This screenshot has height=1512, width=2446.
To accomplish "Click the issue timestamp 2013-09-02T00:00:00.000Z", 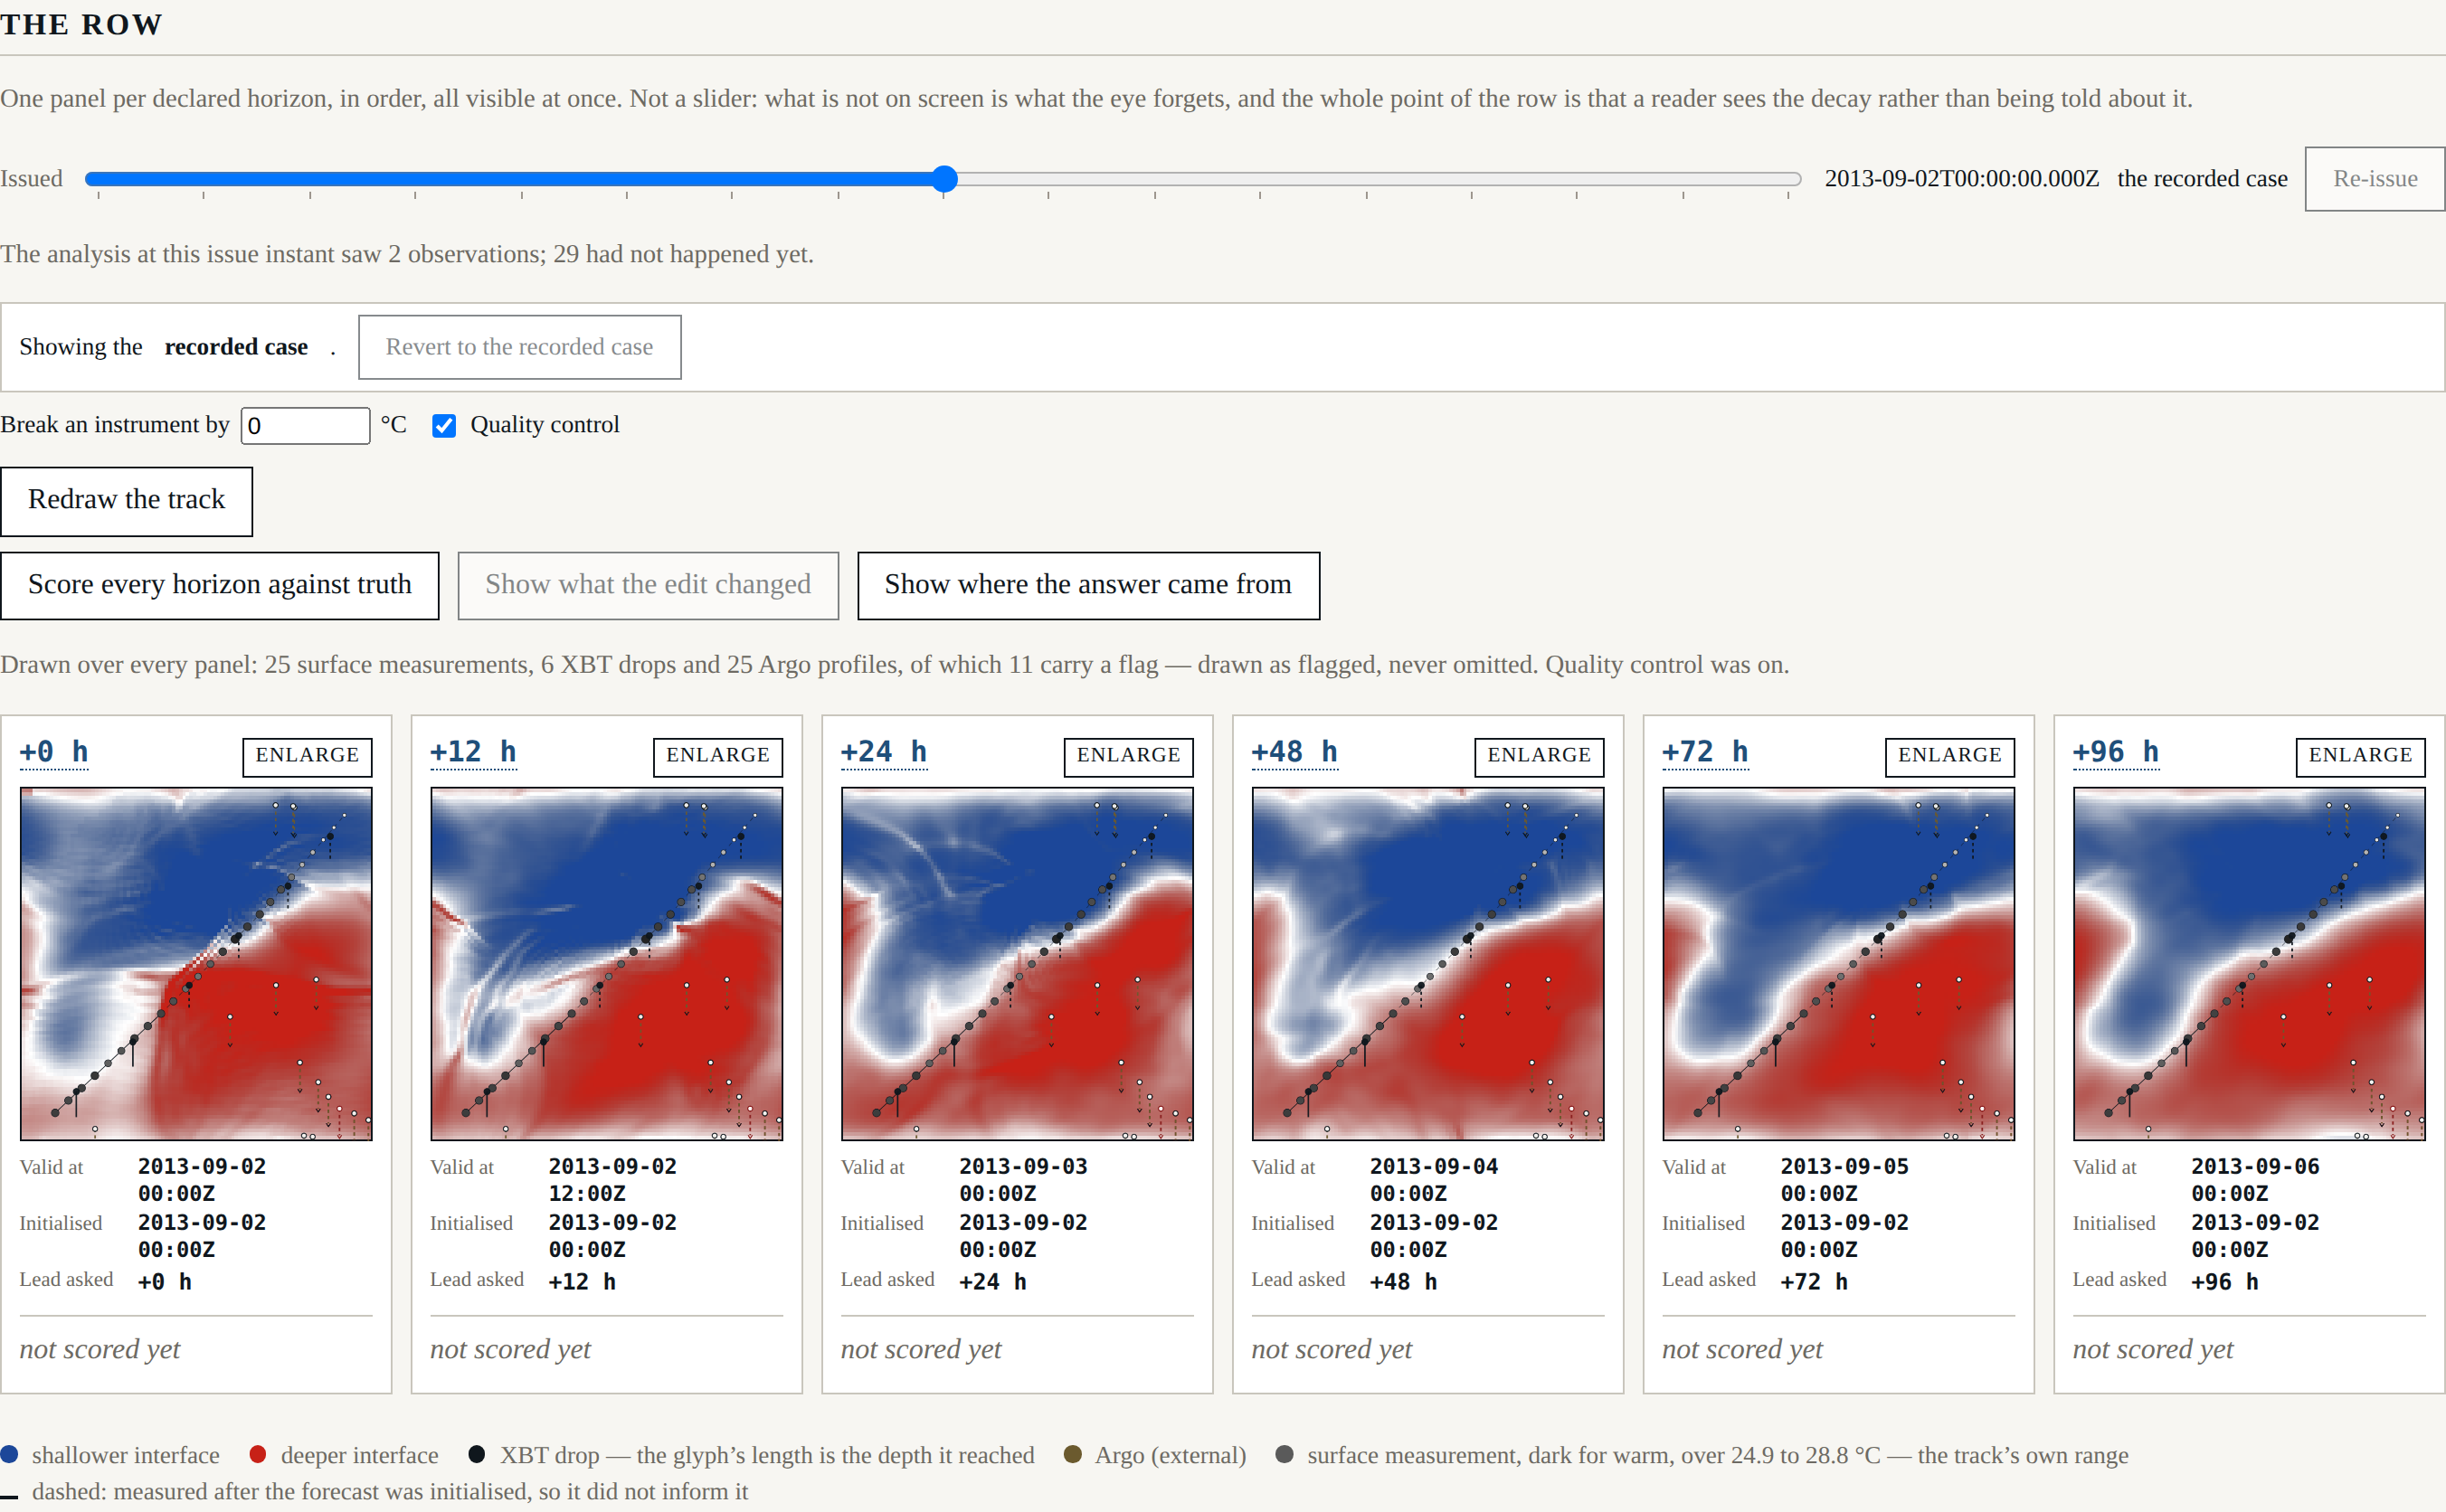I will pyautogui.click(x=1962, y=179).
